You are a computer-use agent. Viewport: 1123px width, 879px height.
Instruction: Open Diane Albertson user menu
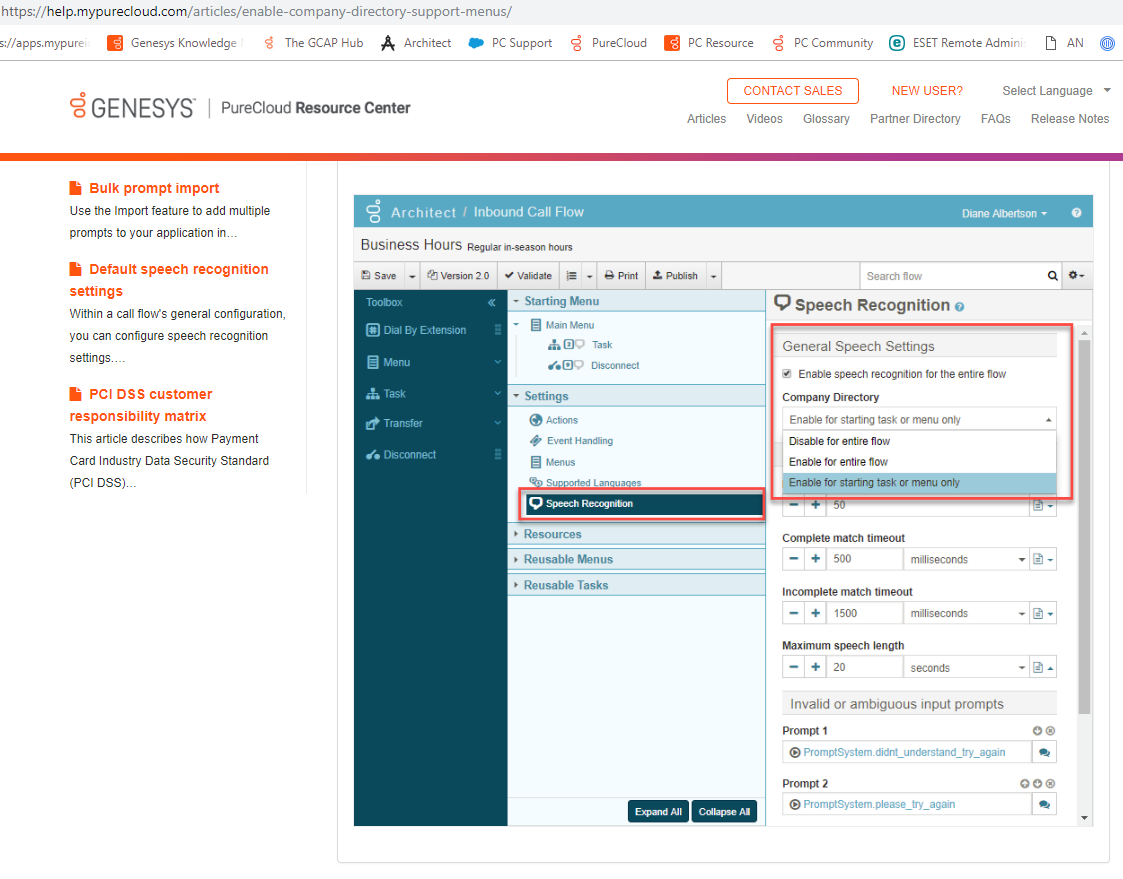[1004, 213]
